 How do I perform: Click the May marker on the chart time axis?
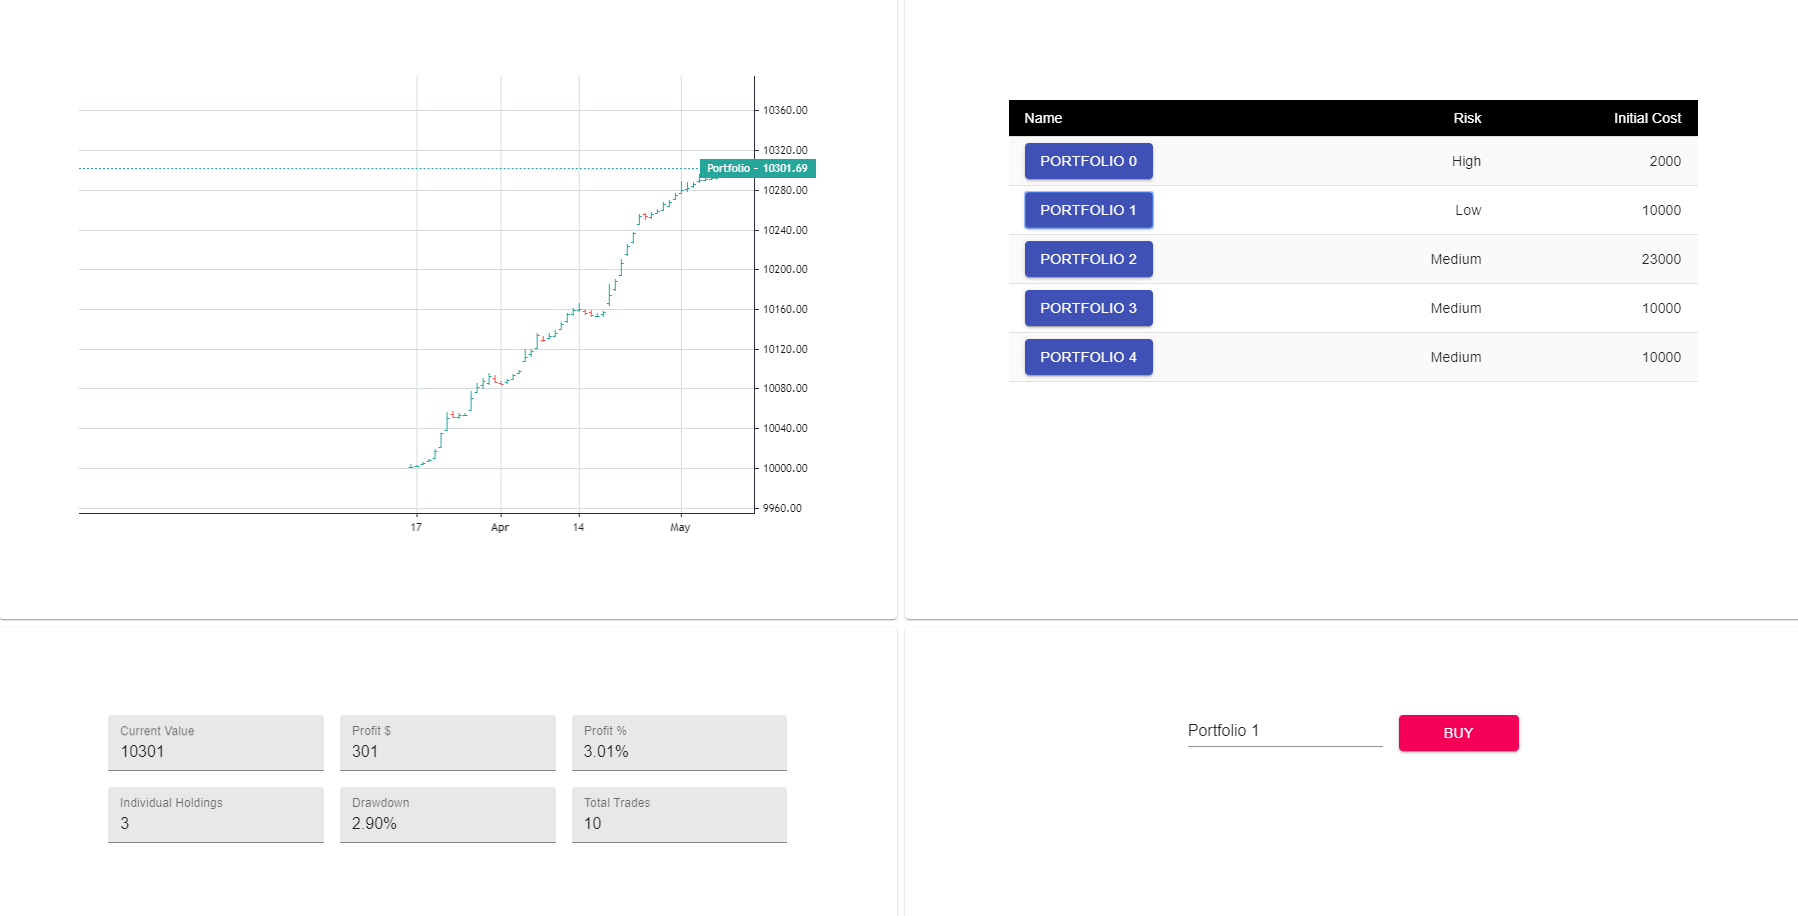(680, 527)
